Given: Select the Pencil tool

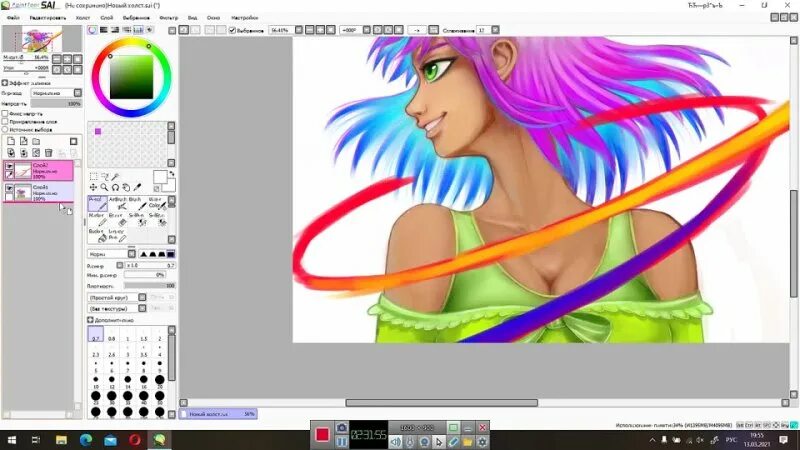Looking at the screenshot, I should coord(97,203).
